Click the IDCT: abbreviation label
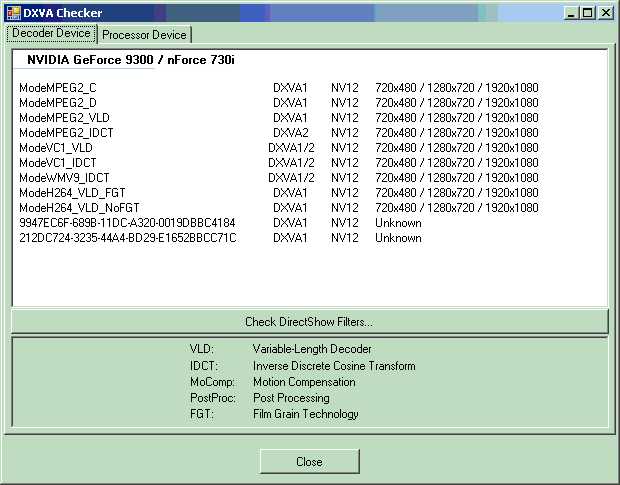 pyautogui.click(x=204, y=366)
